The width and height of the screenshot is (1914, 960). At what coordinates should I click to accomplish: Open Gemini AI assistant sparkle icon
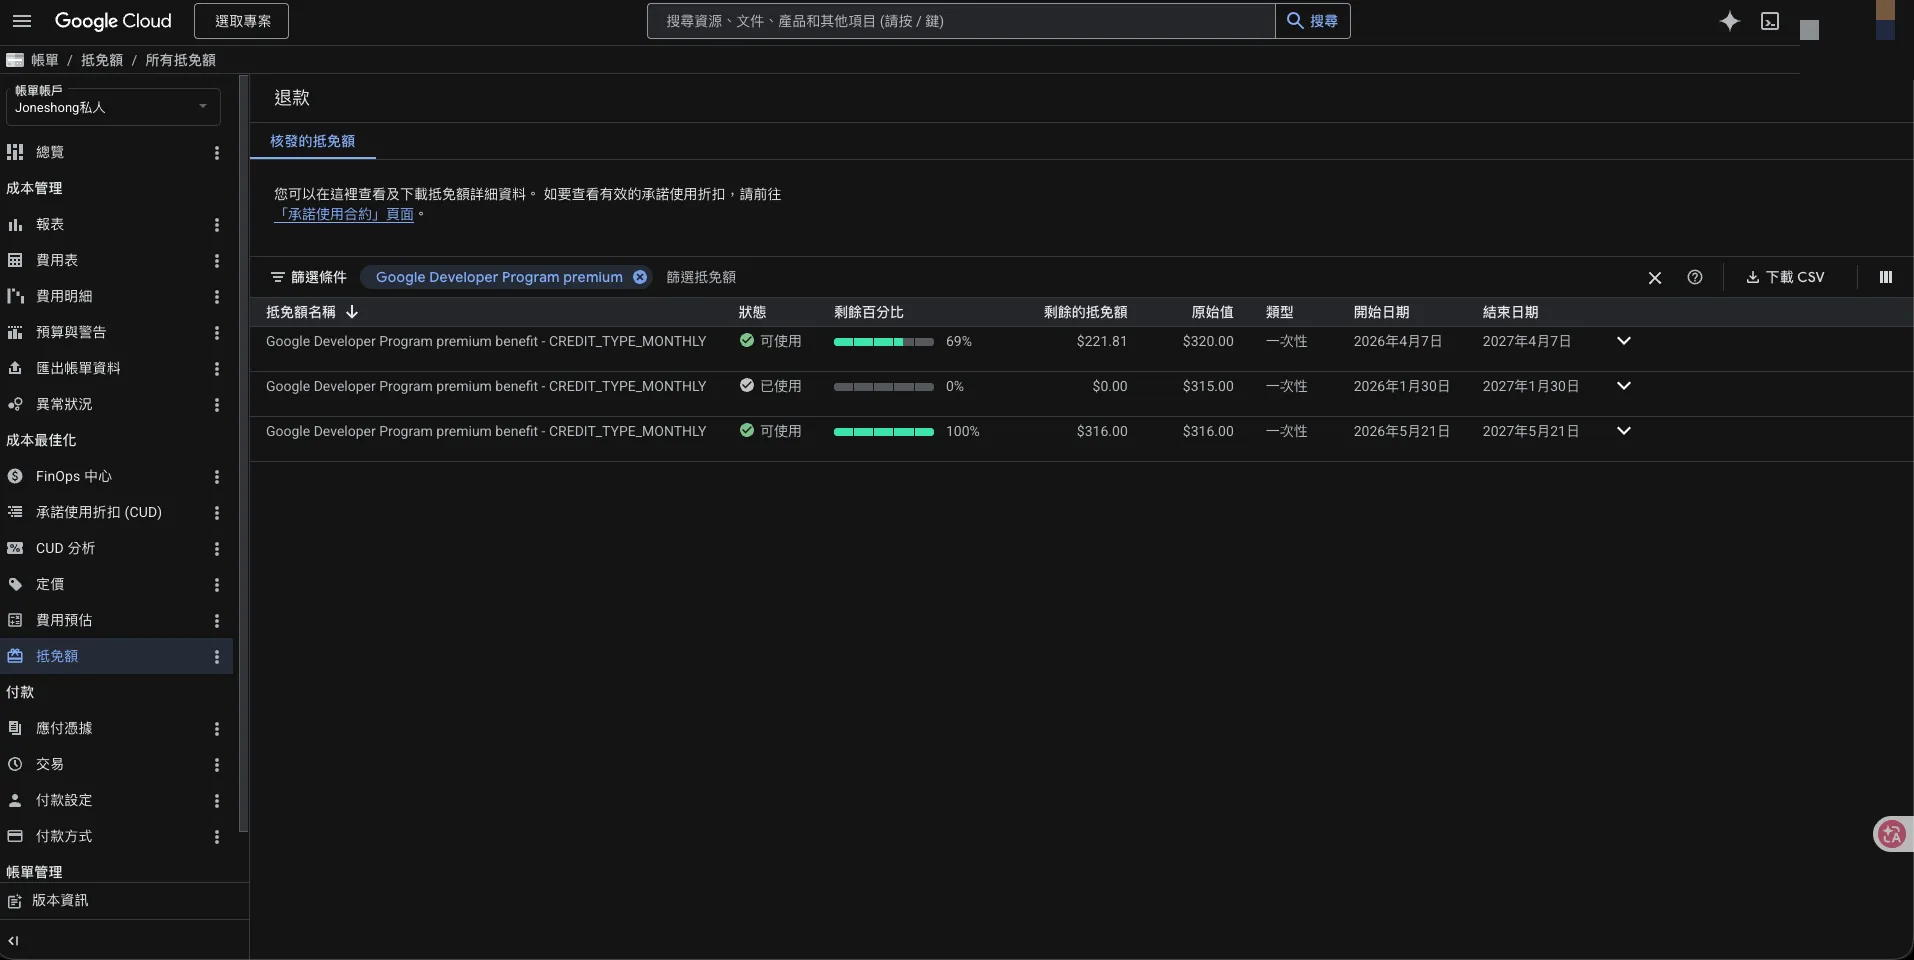[1729, 21]
